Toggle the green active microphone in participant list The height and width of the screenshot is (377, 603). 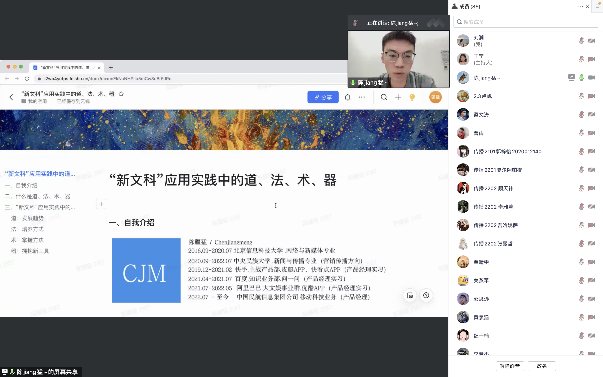coord(581,77)
